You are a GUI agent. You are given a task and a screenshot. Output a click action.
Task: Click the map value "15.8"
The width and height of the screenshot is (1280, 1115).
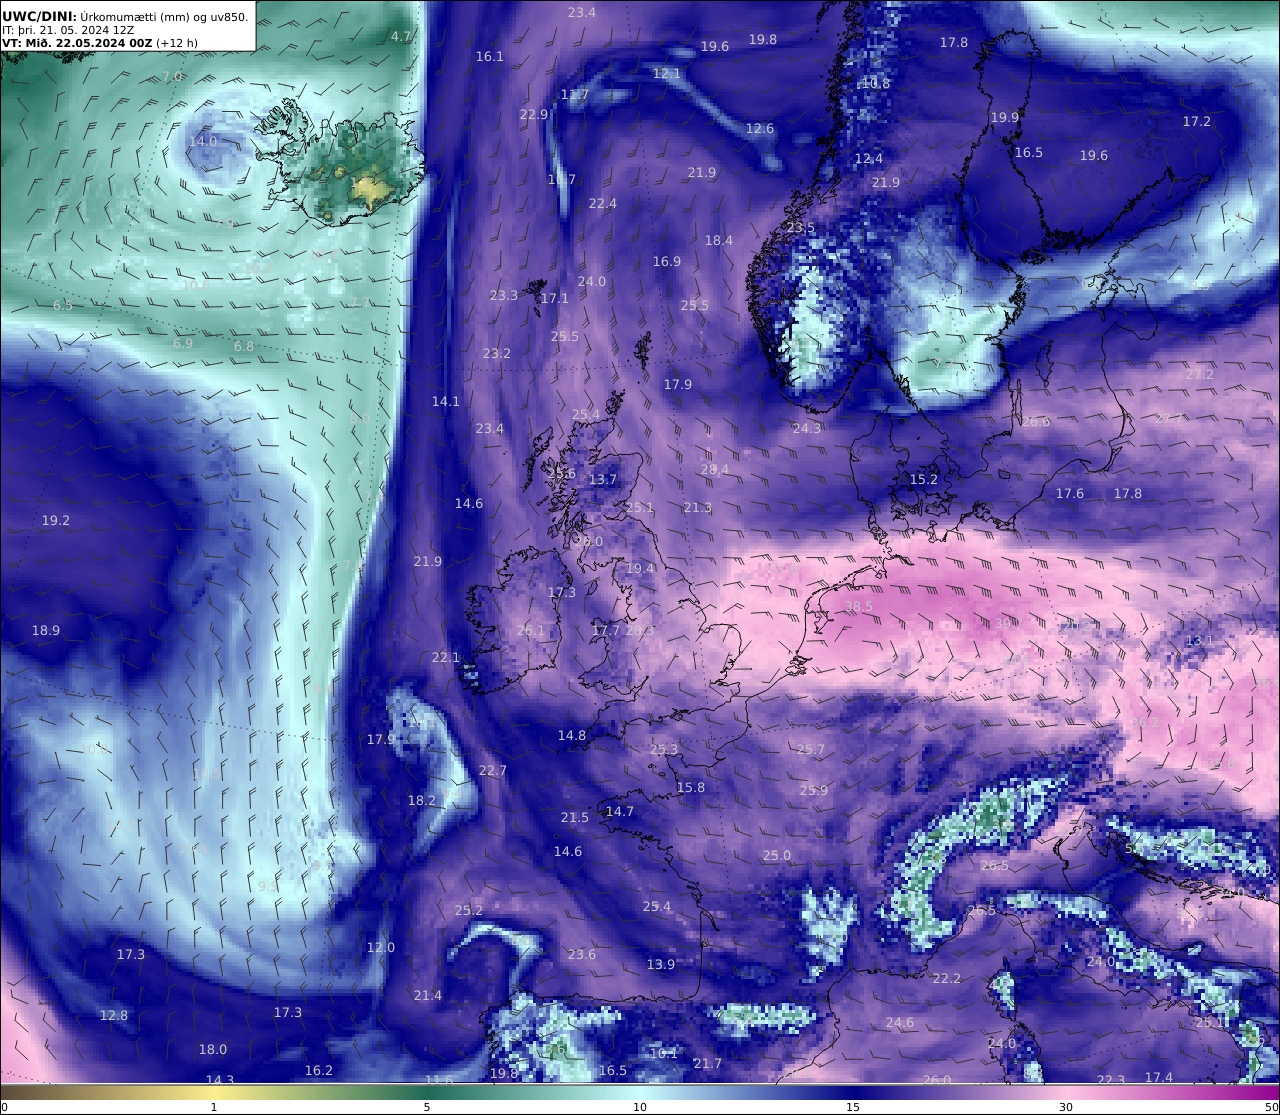691,788
